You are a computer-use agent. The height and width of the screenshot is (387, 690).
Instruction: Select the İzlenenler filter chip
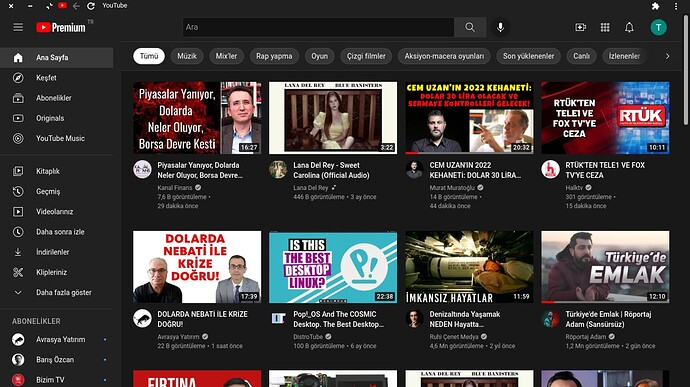click(x=624, y=56)
